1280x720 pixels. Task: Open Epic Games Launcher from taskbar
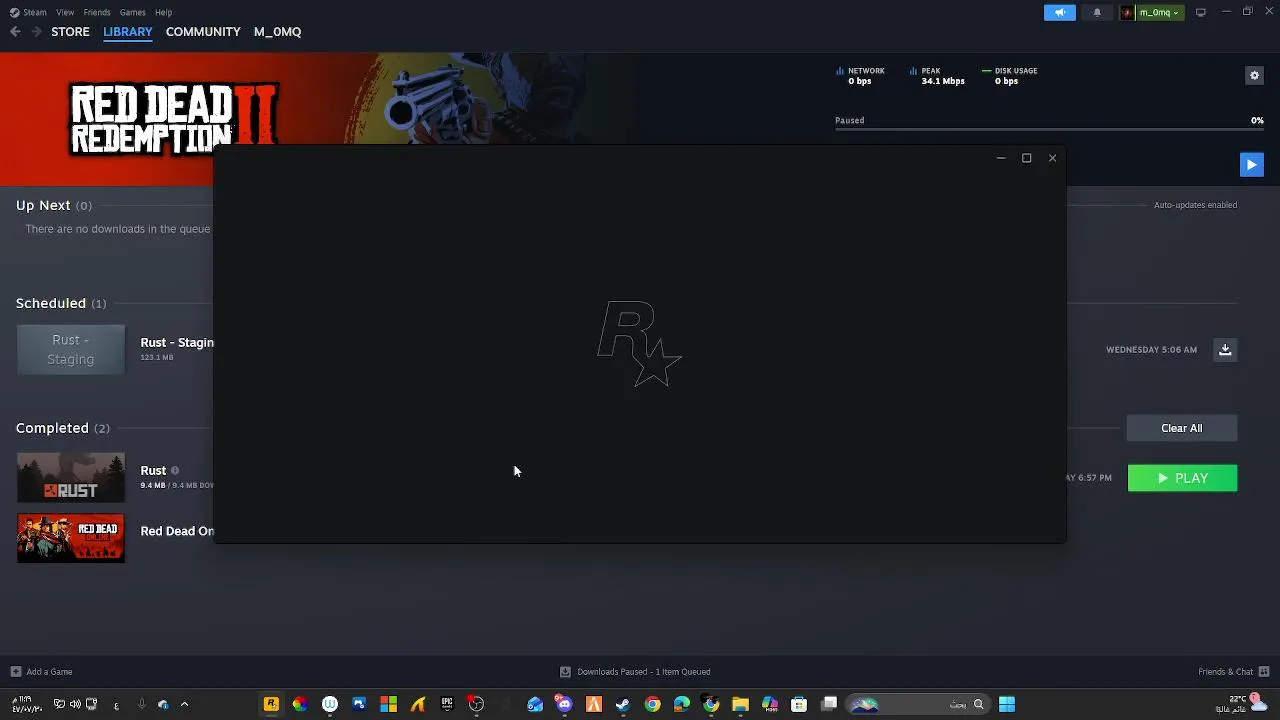pos(447,704)
